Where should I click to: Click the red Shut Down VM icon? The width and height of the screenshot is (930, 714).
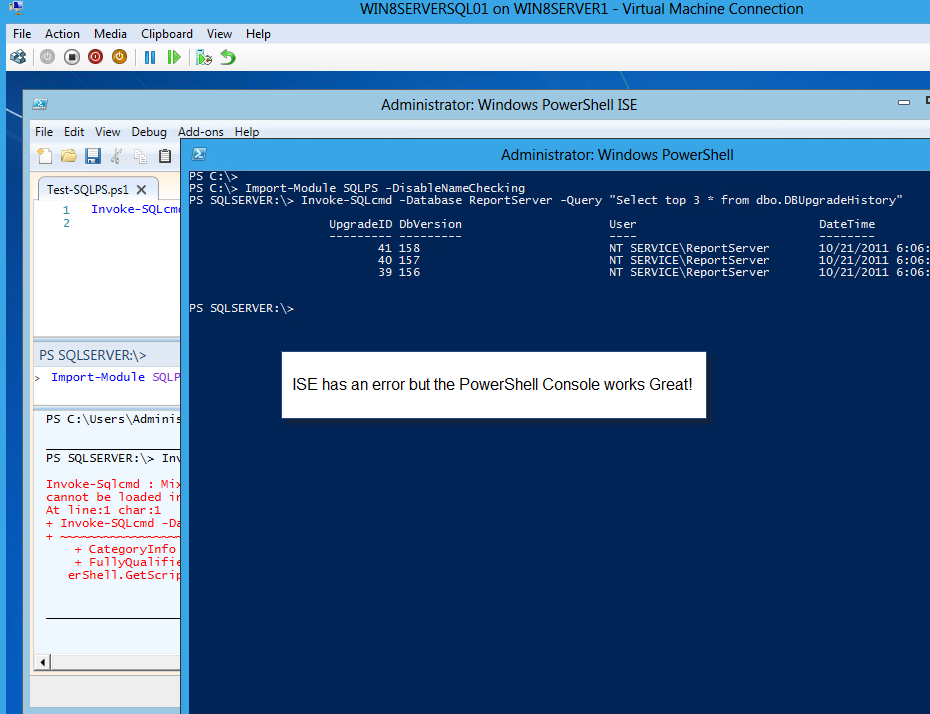click(x=95, y=57)
